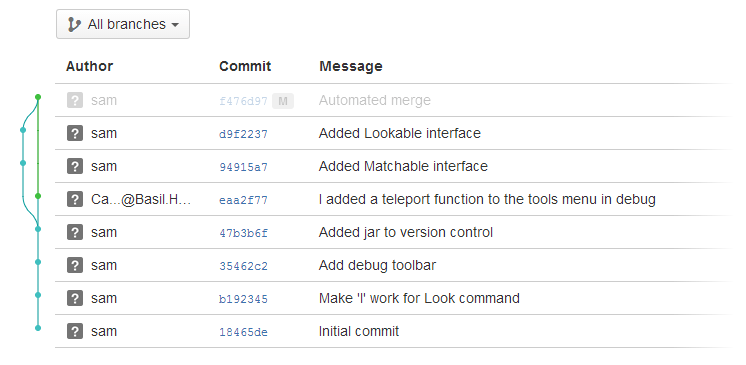Image resolution: width=746 pixels, height=365 pixels.
Task: Select the Added Matchable interface message
Action: (403, 166)
